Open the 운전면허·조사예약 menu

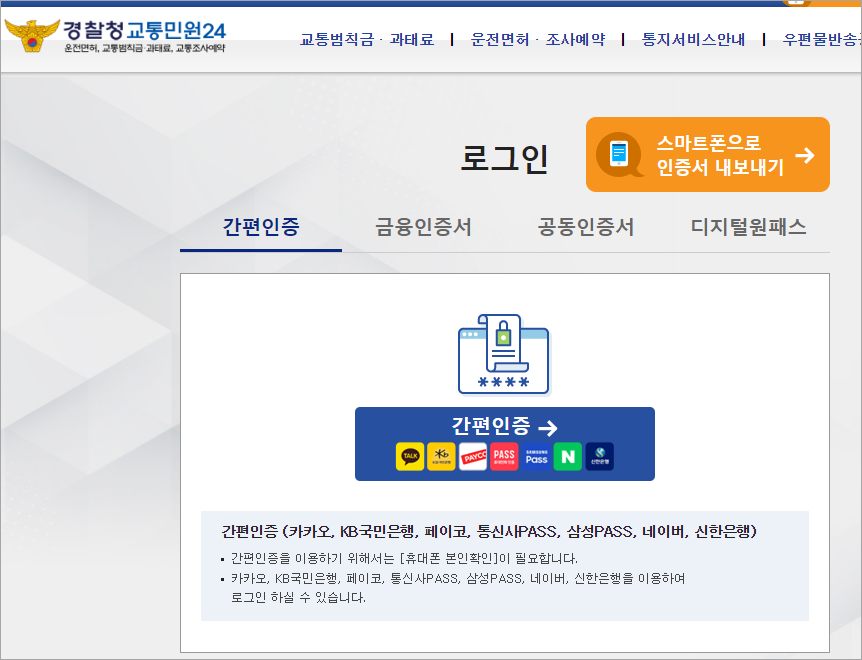(537, 40)
